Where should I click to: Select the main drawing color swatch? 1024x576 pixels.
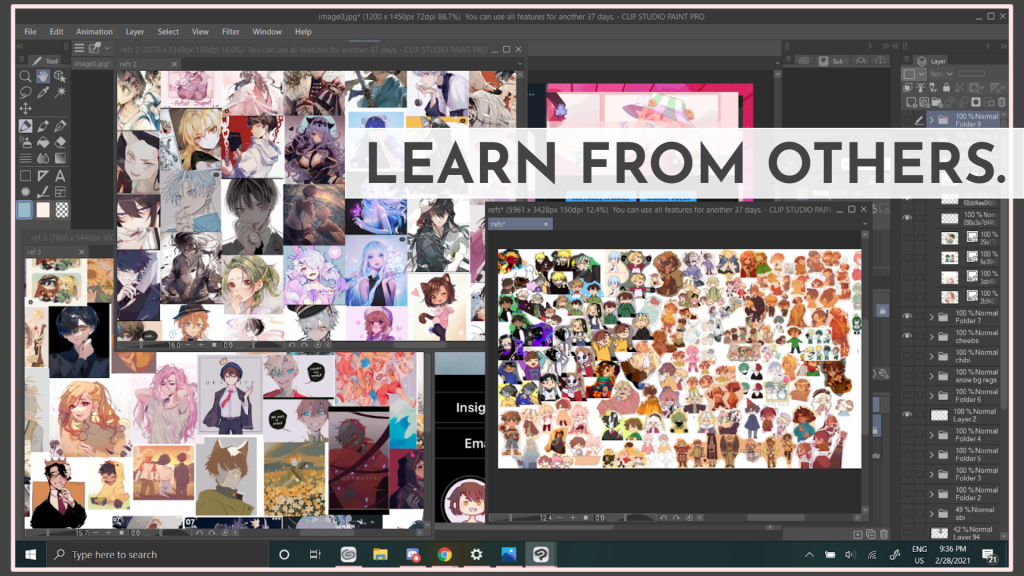click(26, 210)
